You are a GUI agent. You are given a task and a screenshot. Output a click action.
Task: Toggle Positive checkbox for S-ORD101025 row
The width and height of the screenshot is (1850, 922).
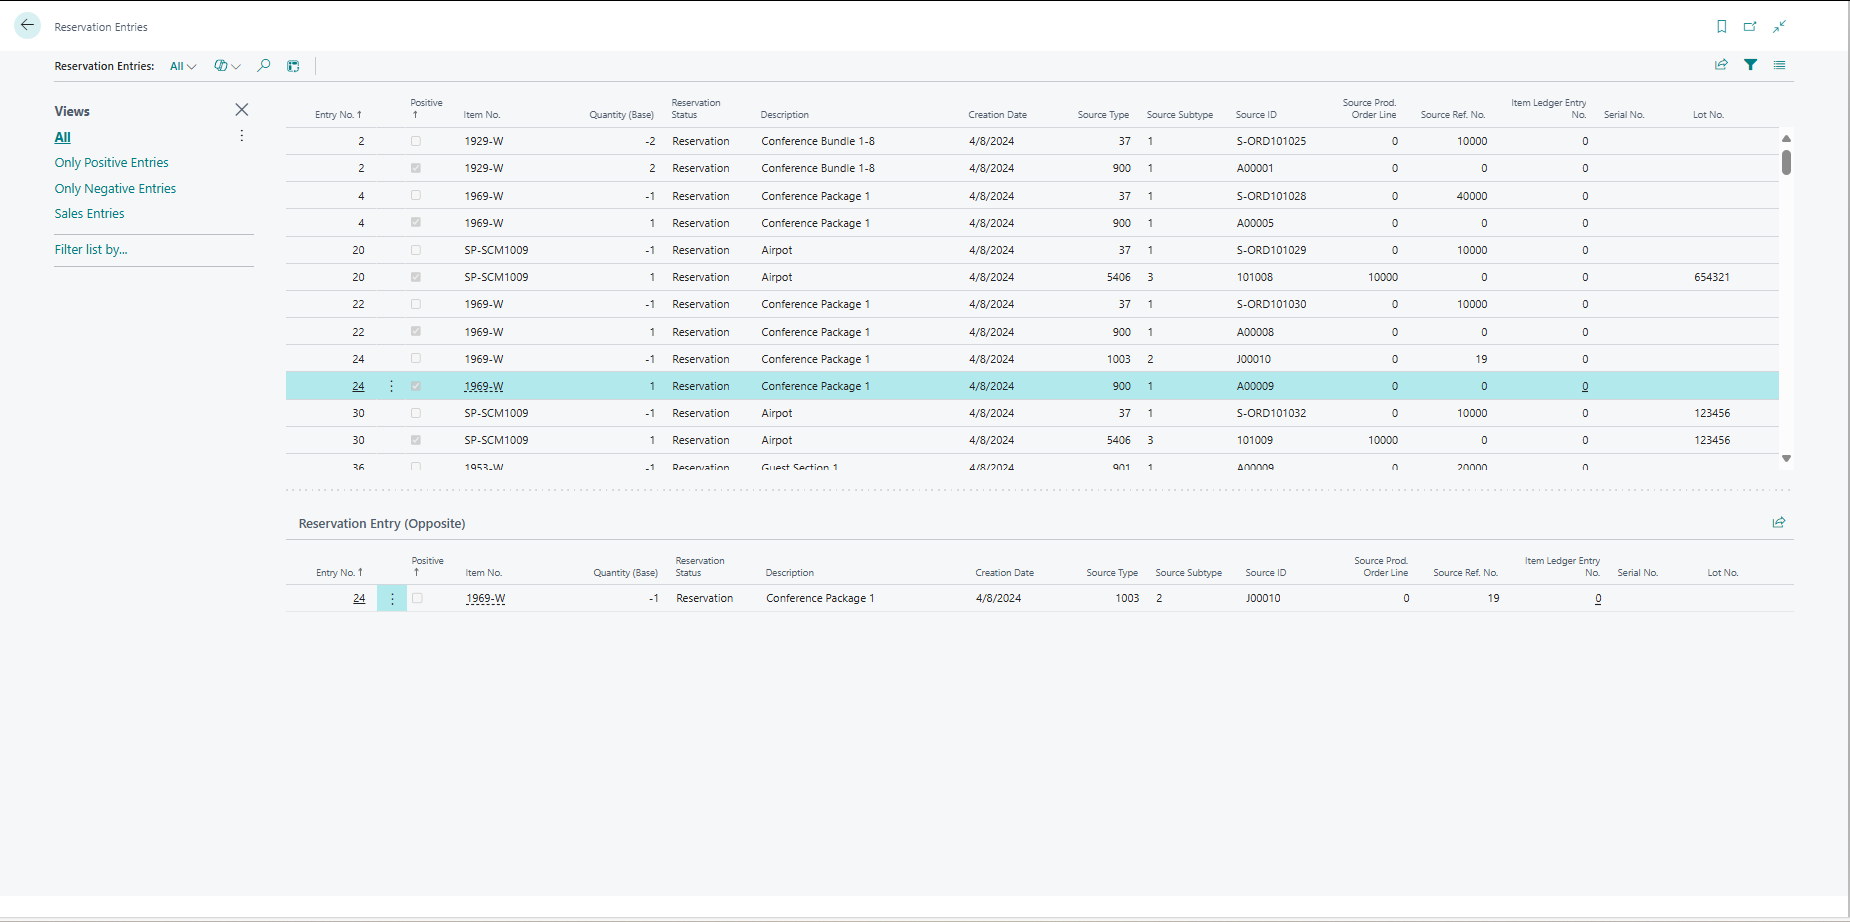pyautogui.click(x=416, y=141)
